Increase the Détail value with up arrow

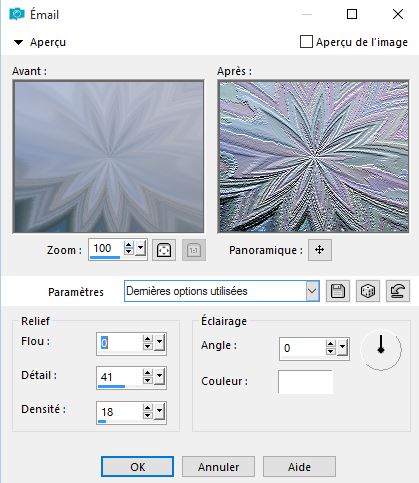point(148,373)
